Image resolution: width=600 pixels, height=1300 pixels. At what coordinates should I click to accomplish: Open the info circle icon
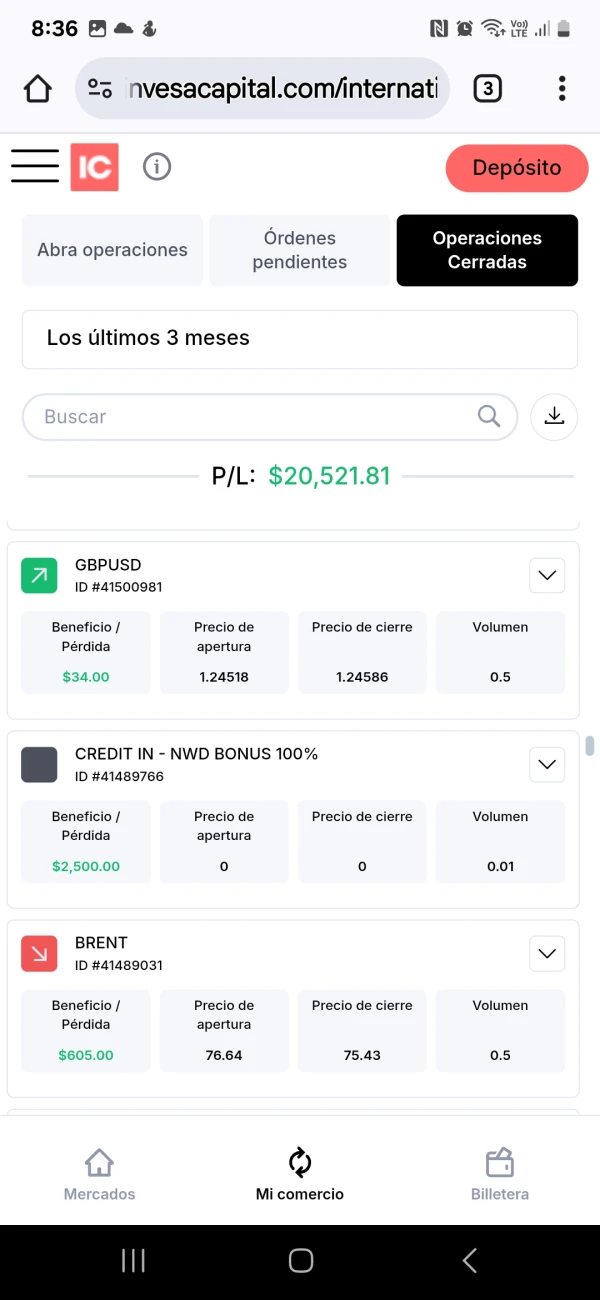pyautogui.click(x=157, y=167)
